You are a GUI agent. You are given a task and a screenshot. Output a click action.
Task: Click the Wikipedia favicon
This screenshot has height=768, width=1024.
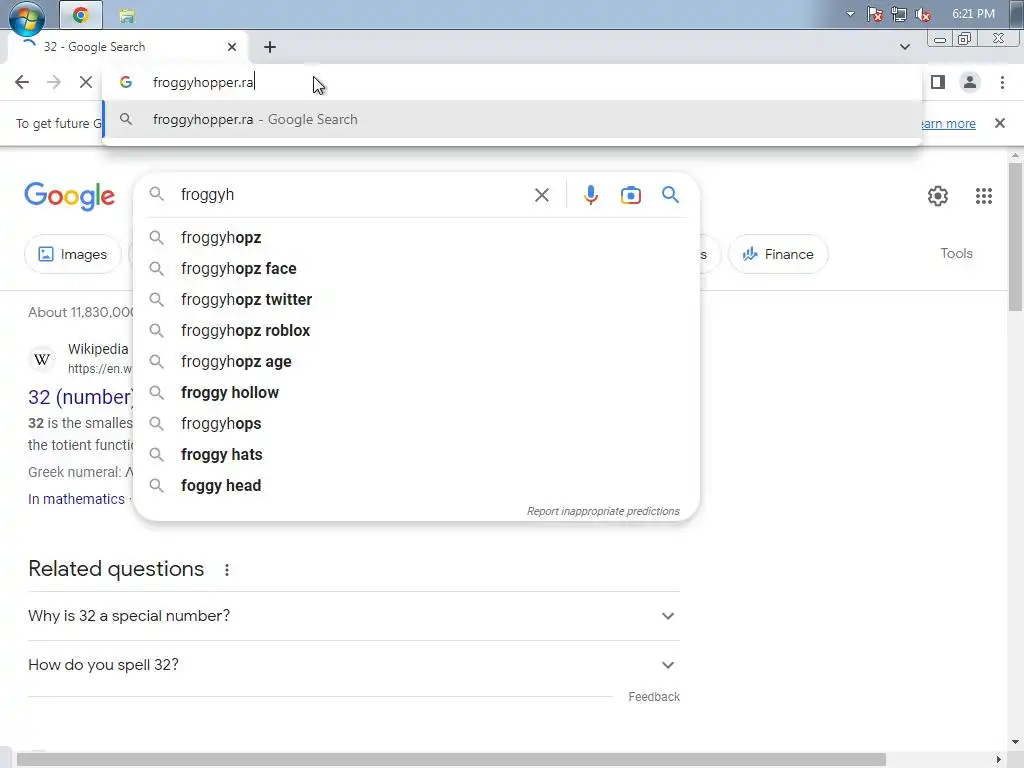click(42, 359)
